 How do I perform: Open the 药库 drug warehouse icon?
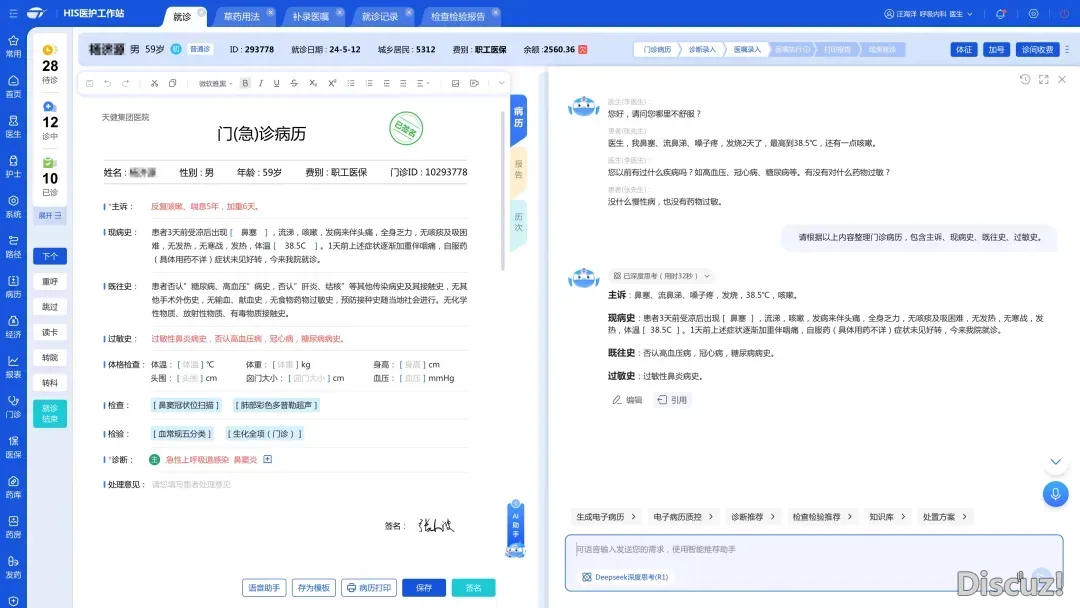[13, 487]
